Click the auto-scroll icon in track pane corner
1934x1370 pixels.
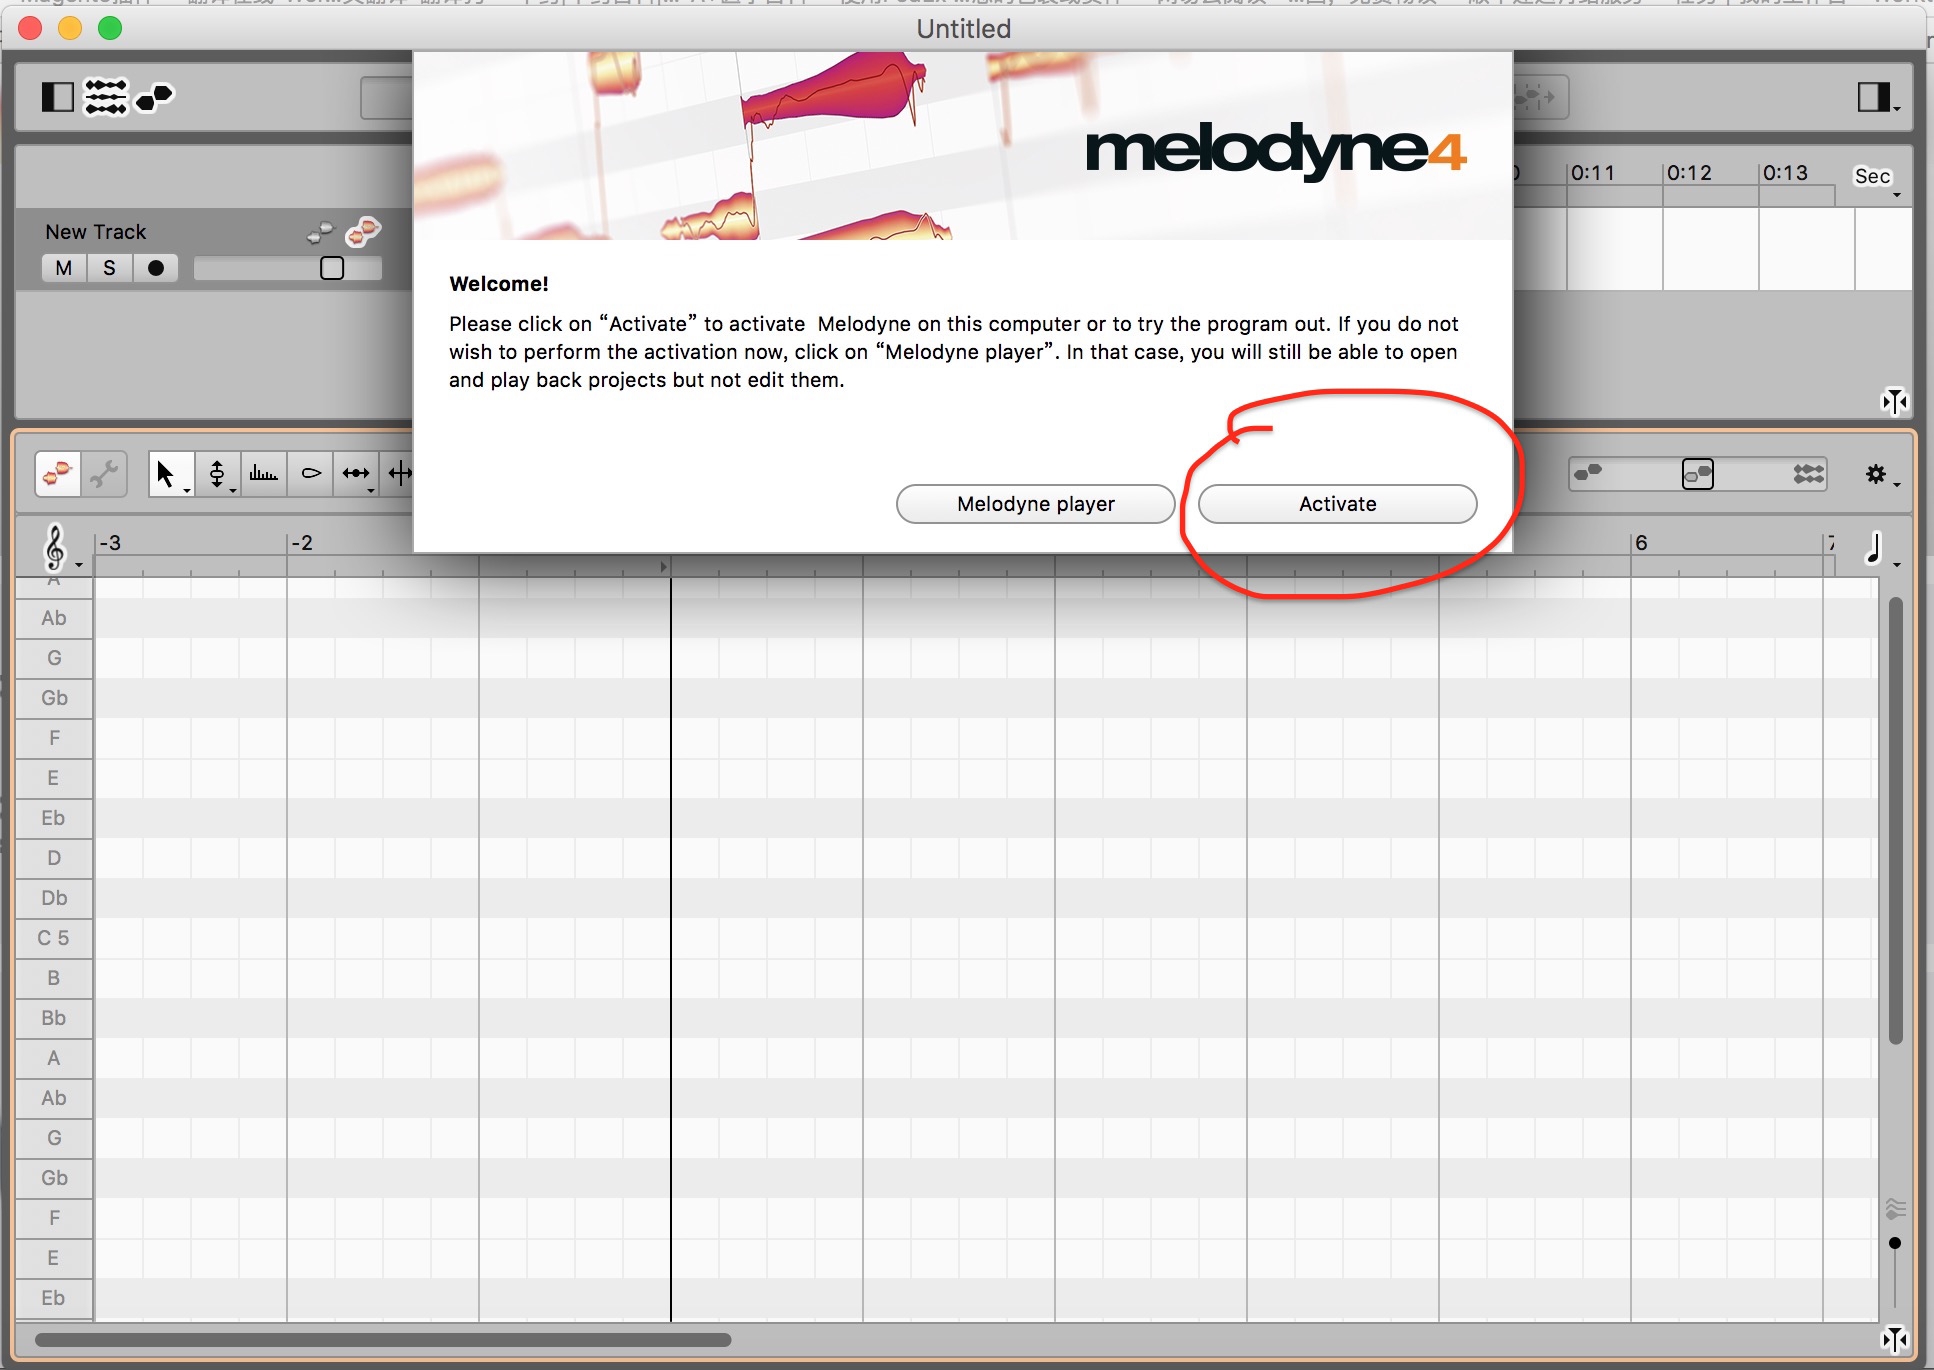click(x=1895, y=401)
